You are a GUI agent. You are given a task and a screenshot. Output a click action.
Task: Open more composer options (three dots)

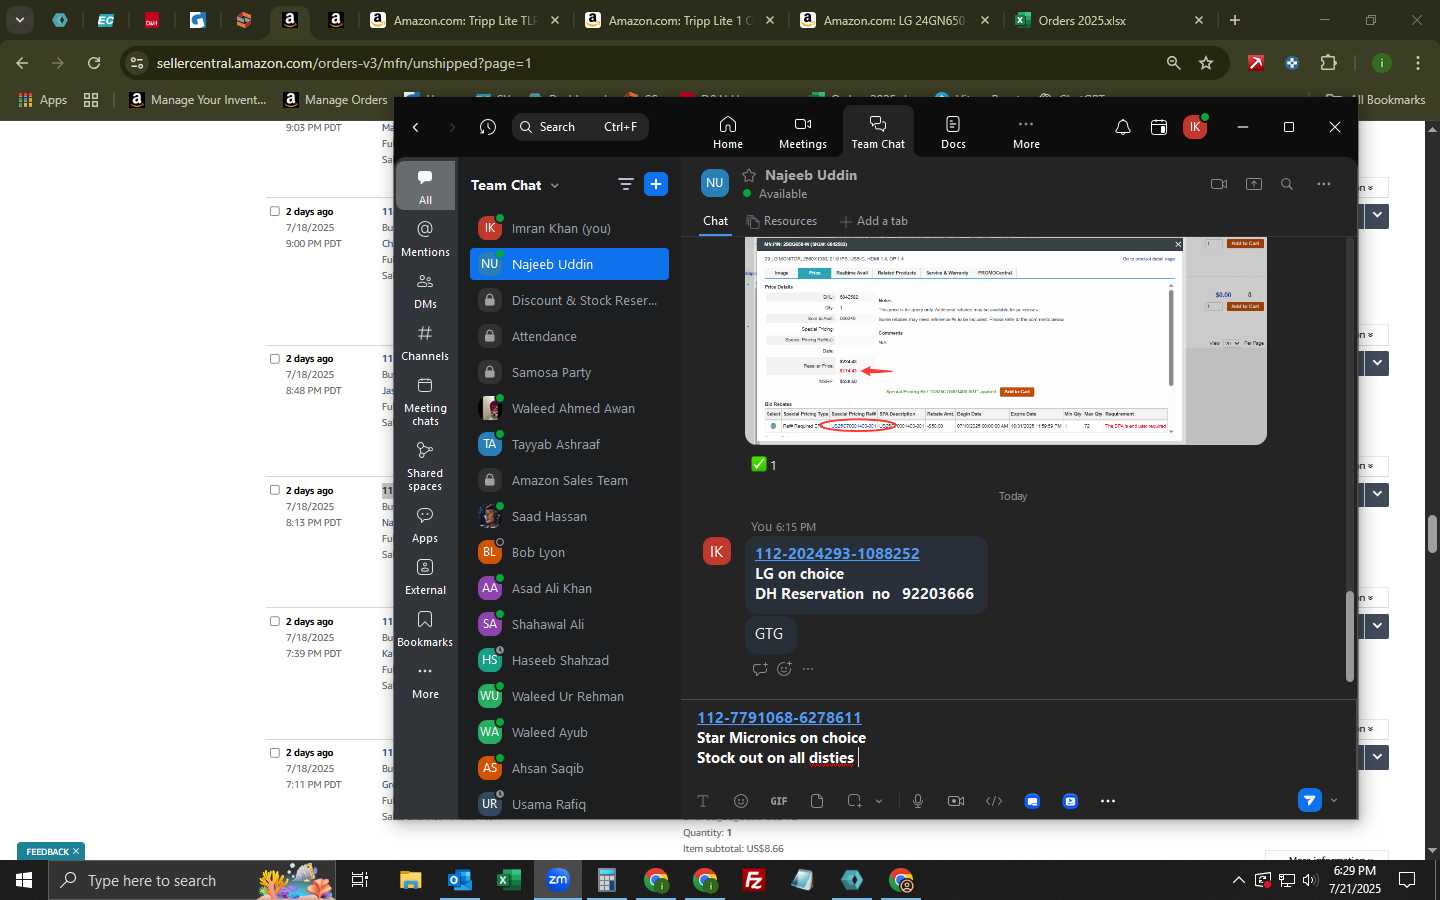1108,801
